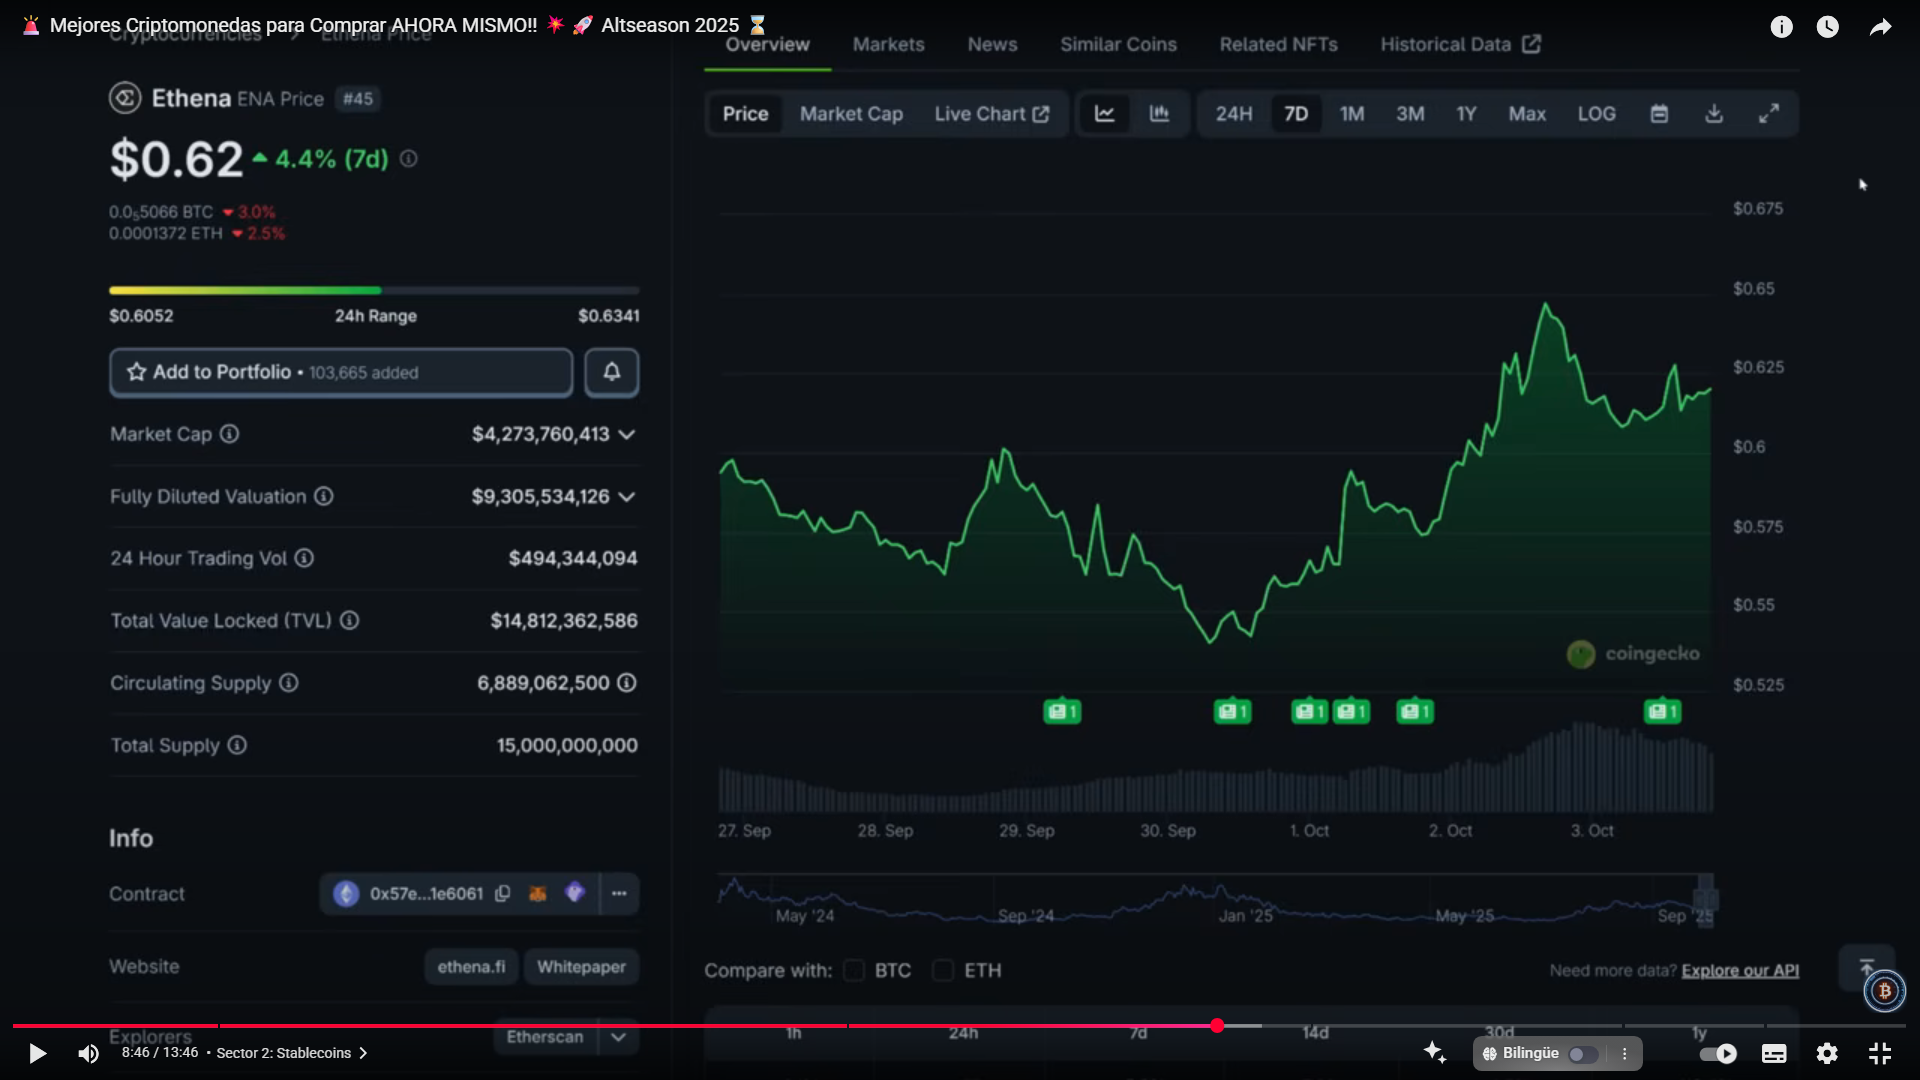Switch to the candlestick chart icon
This screenshot has width=1920, height=1080.
(x=1159, y=114)
